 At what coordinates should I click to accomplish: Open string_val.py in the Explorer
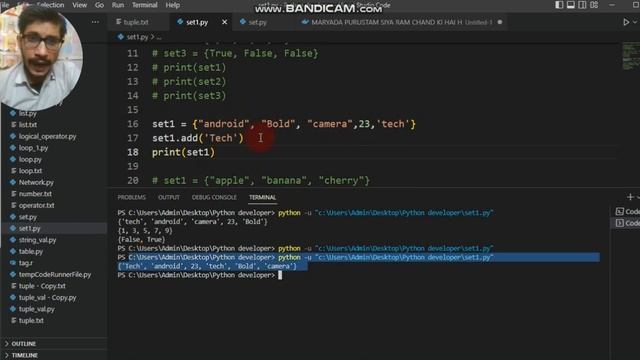pyautogui.click(x=37, y=240)
